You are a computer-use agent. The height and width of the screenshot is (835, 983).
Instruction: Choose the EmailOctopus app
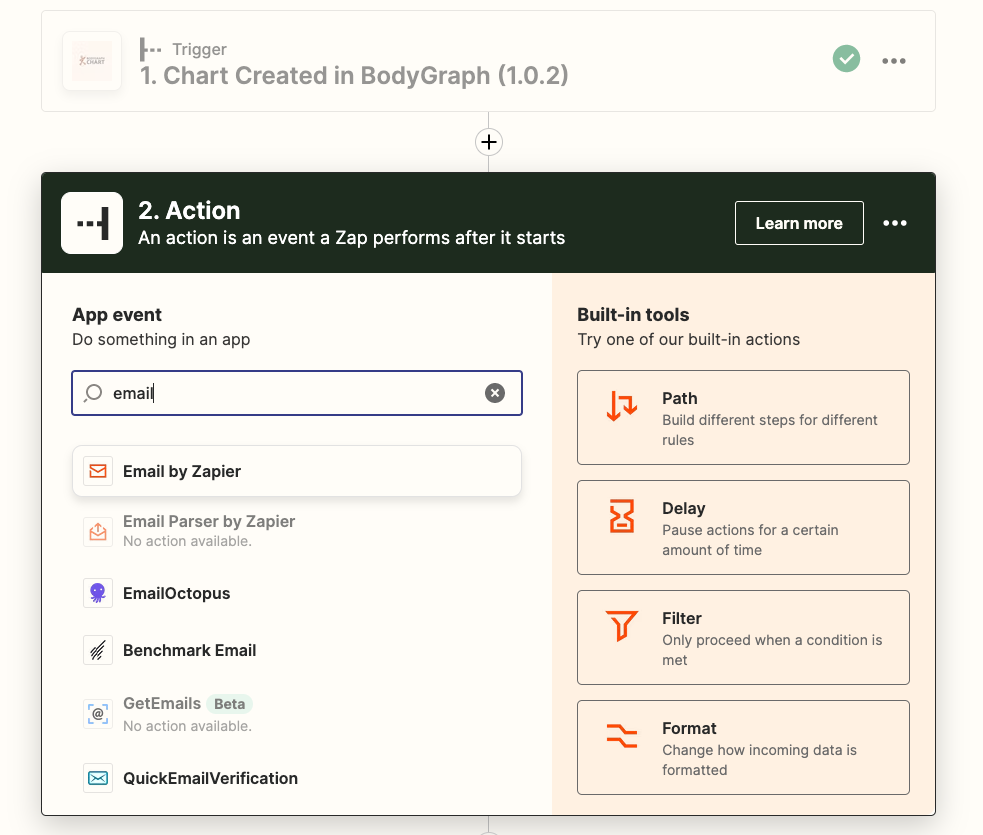point(297,593)
